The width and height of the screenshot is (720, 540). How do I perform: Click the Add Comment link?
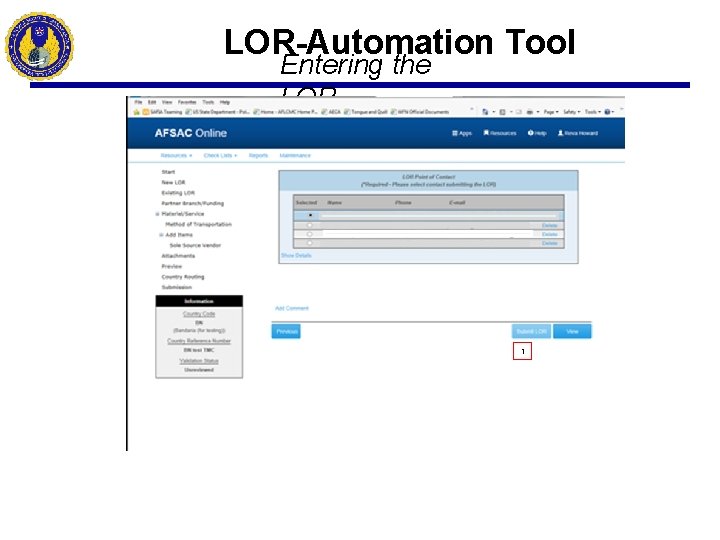[292, 308]
